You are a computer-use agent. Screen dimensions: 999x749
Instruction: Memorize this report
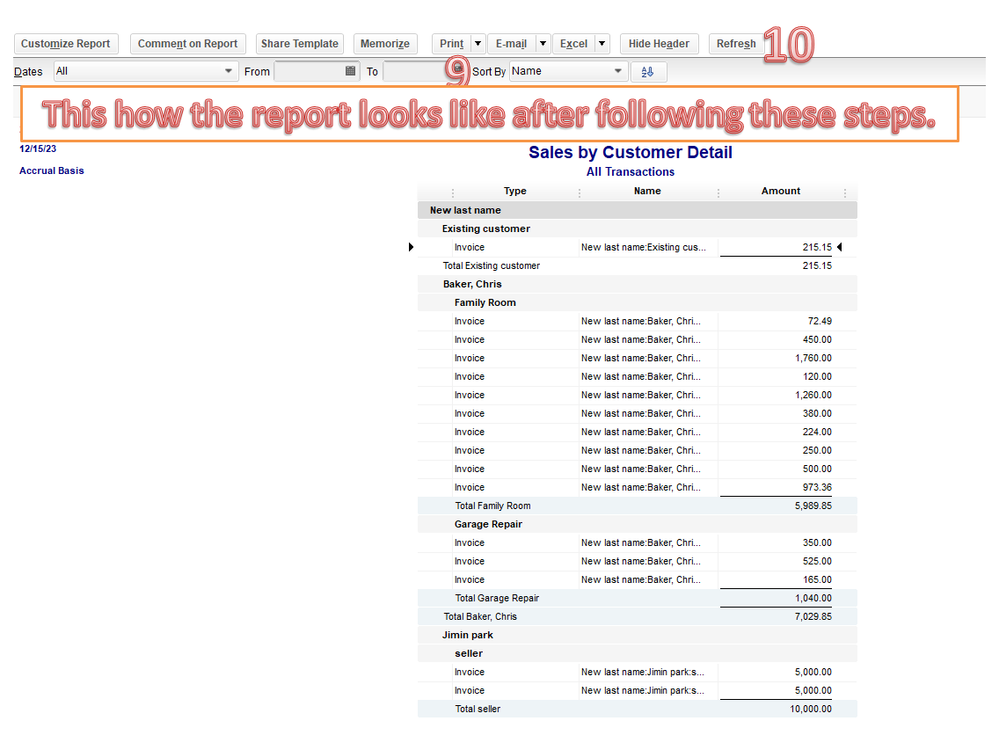[x=385, y=44]
